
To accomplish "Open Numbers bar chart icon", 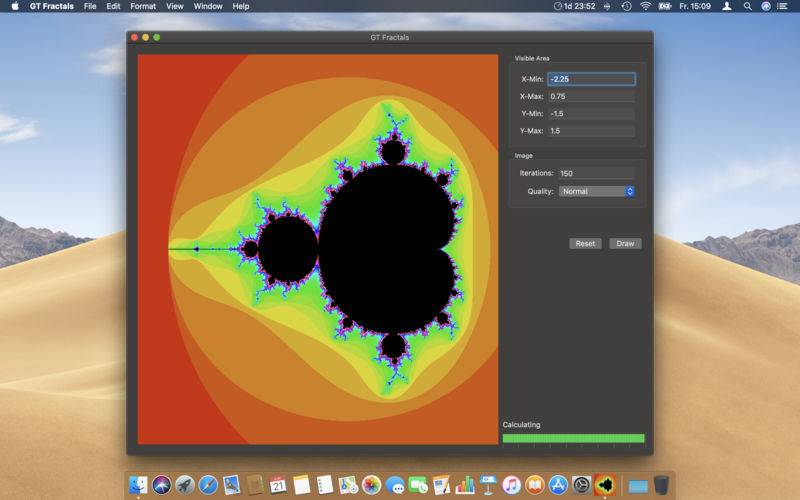I will [465, 485].
